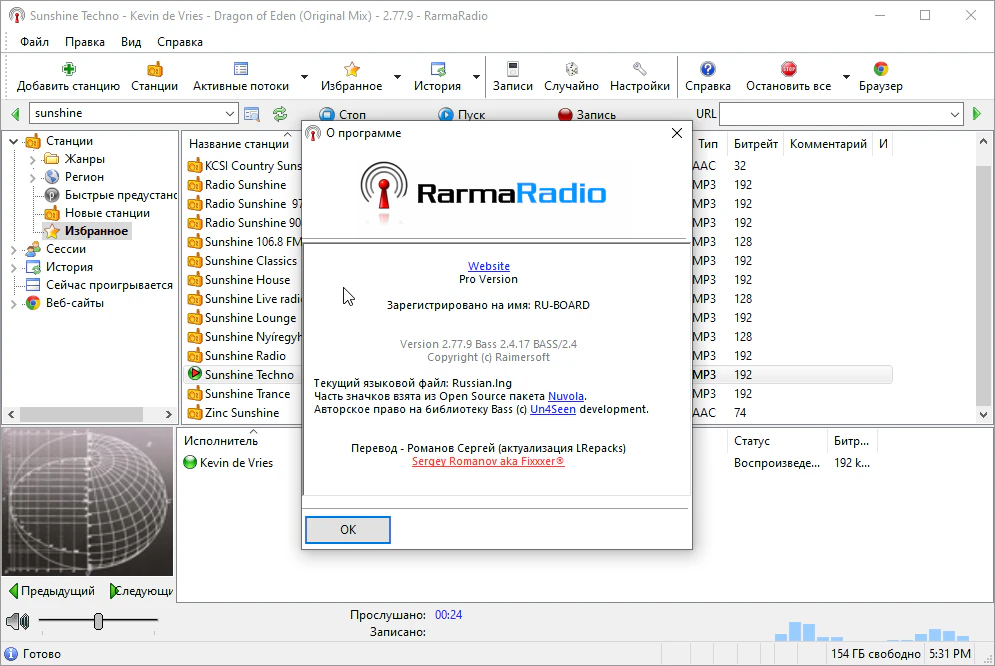Open Sergey Romanov aka Fixxxer link

[488, 461]
